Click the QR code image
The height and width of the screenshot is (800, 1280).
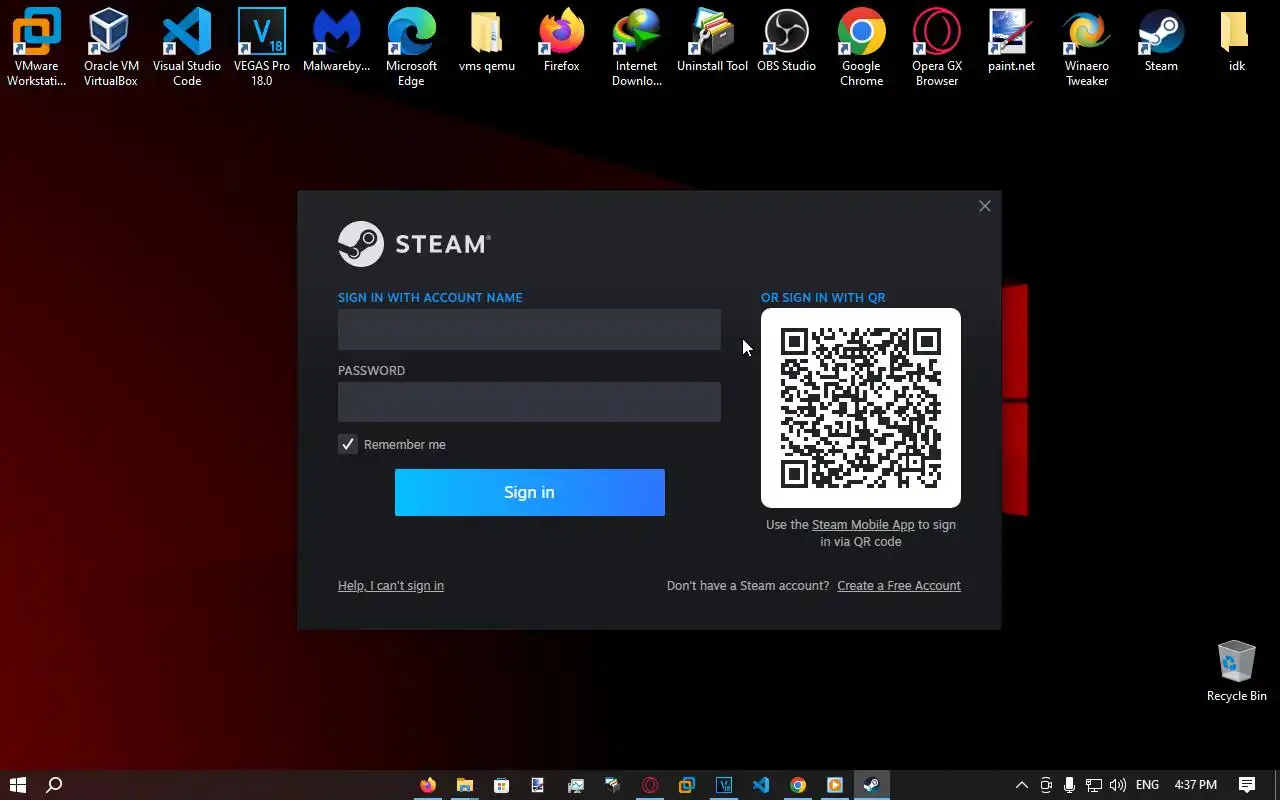tap(861, 408)
